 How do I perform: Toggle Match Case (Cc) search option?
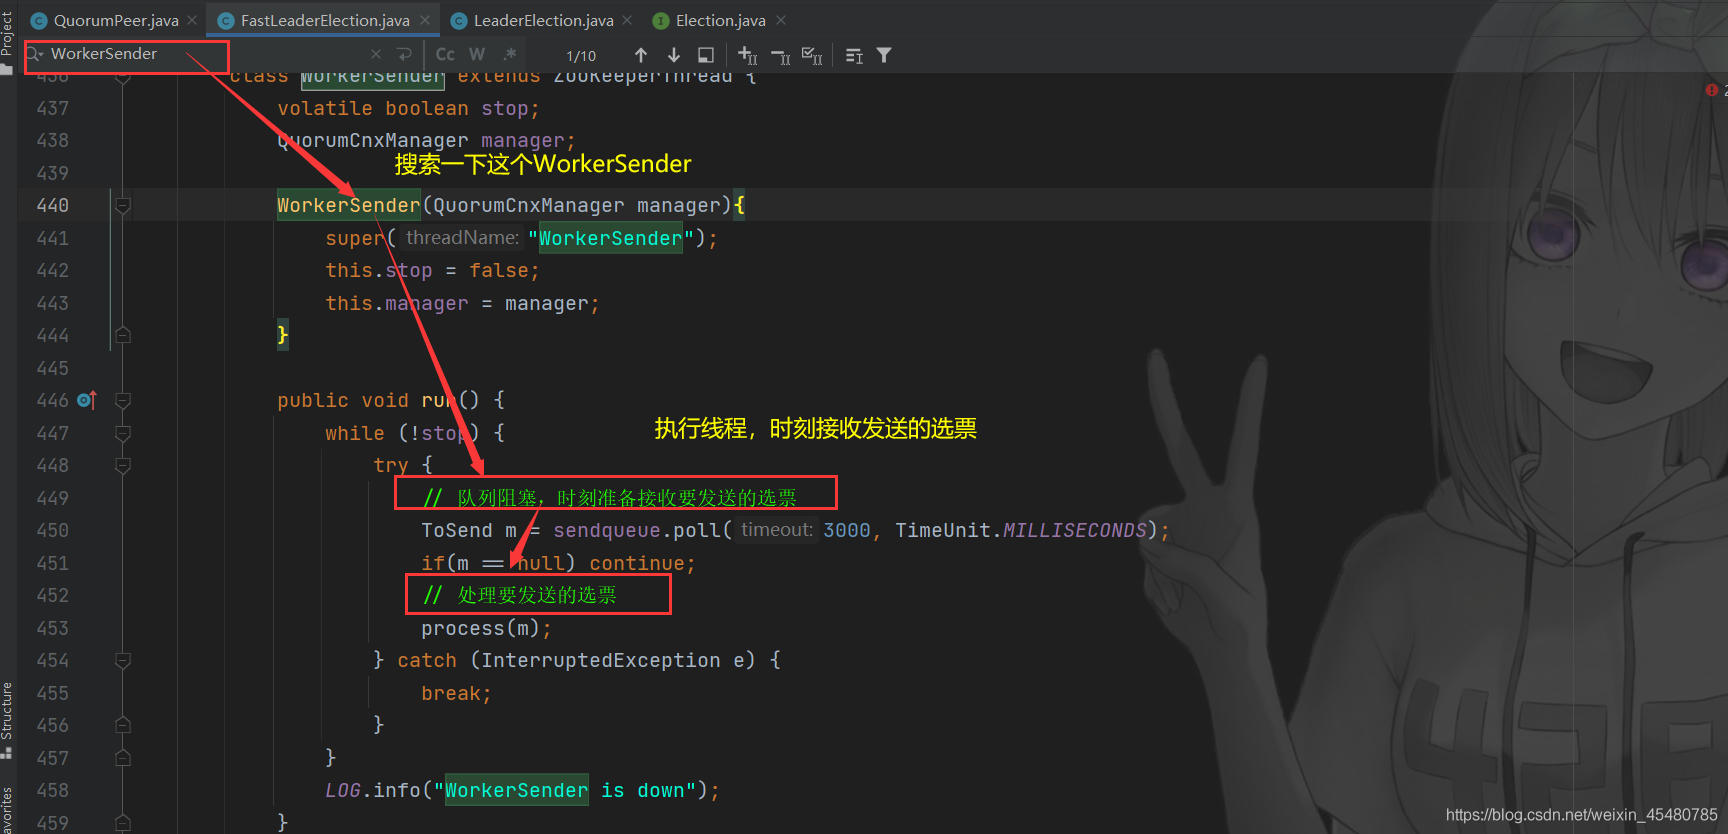(x=445, y=54)
